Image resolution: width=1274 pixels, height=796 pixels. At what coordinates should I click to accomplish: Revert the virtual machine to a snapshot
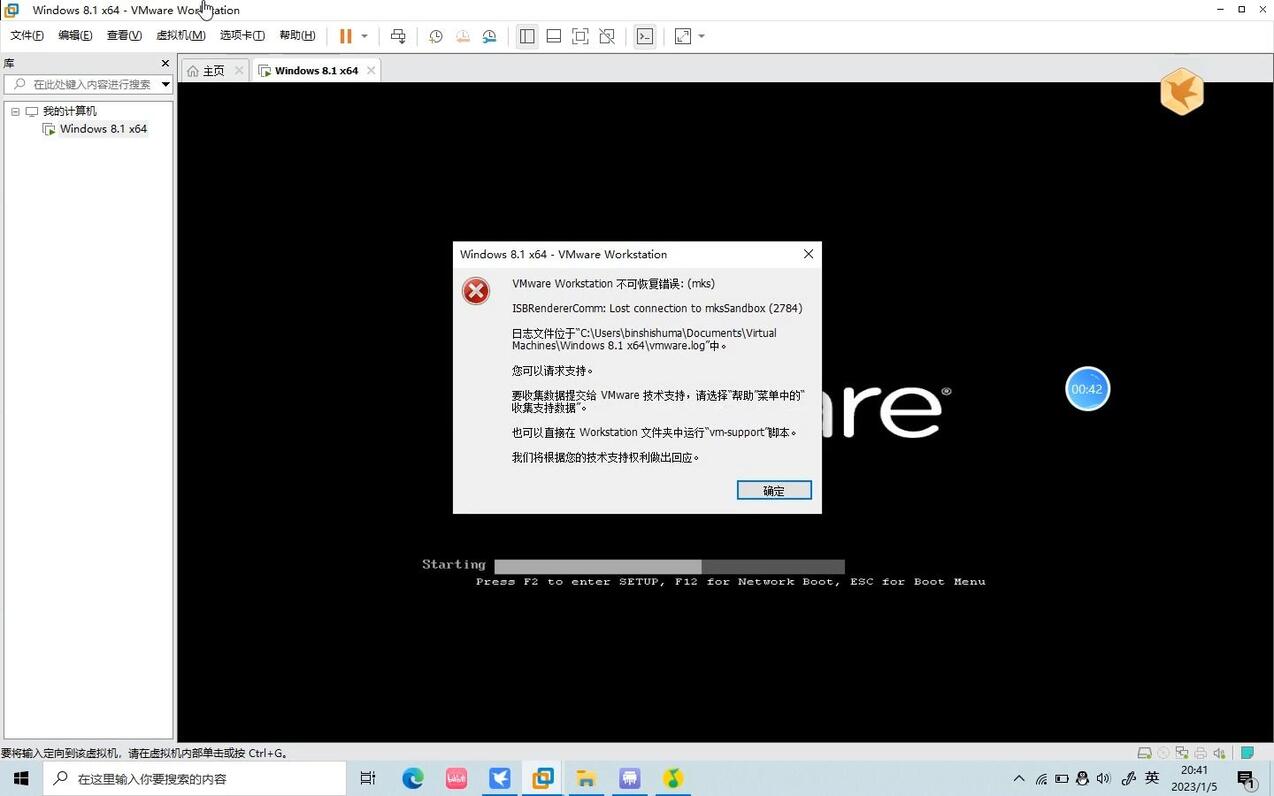(x=463, y=36)
